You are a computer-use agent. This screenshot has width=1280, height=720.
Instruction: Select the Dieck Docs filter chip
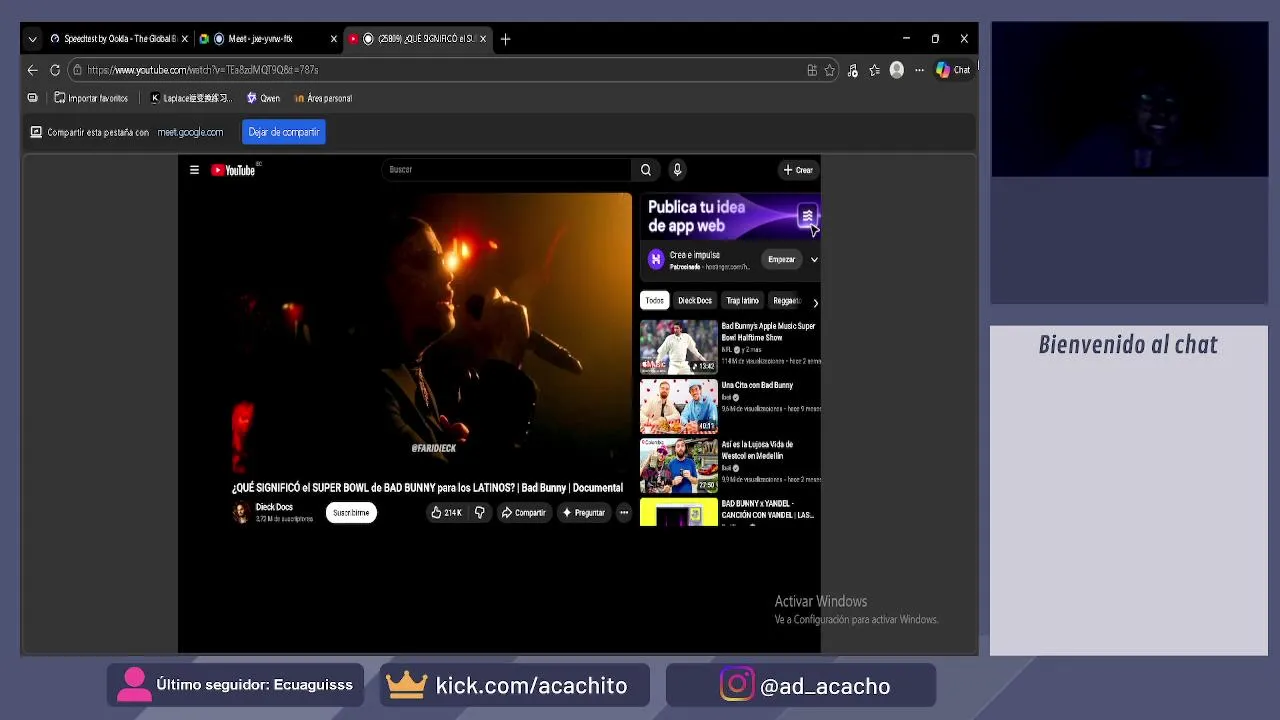point(695,301)
